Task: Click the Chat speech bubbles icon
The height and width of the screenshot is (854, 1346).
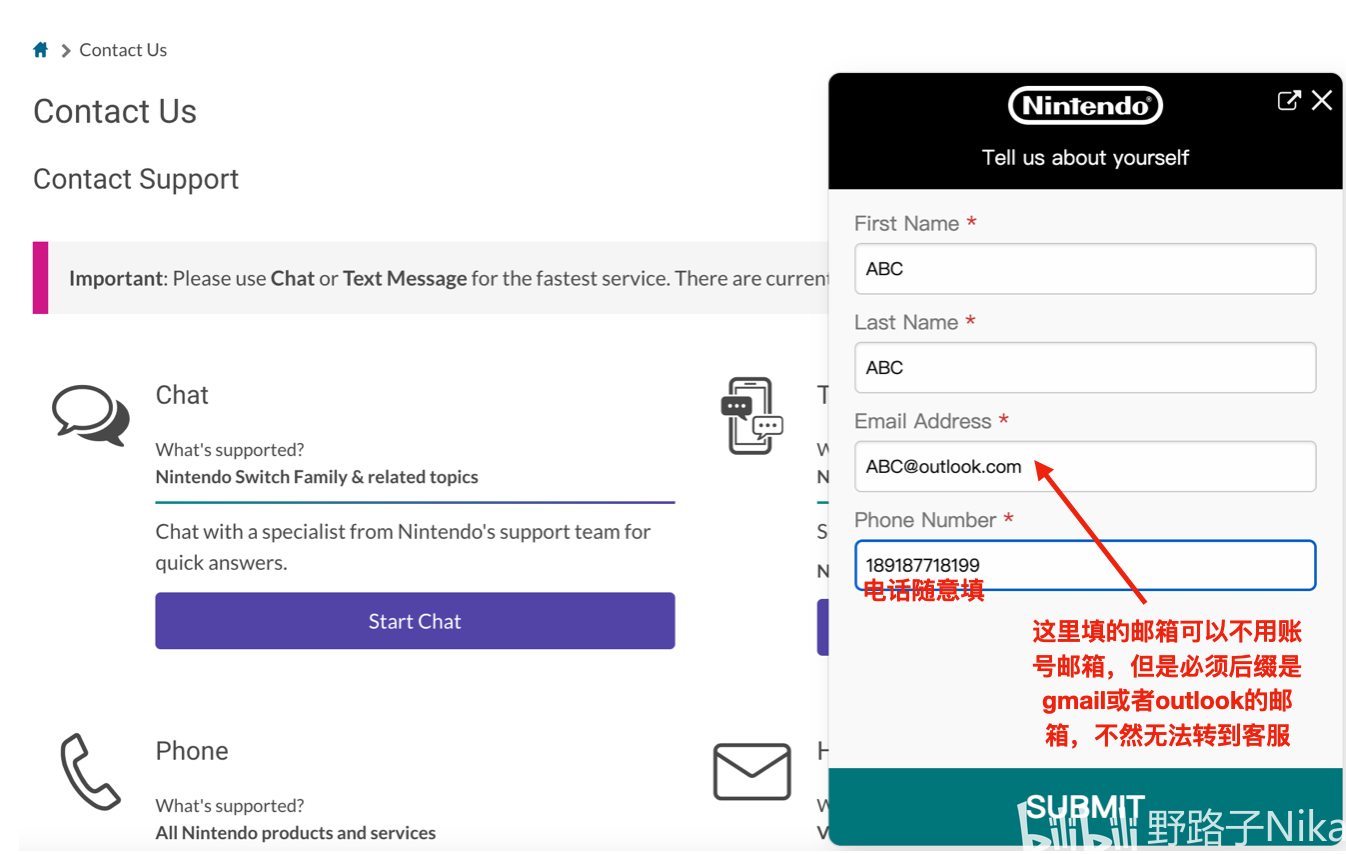Action: [x=91, y=415]
